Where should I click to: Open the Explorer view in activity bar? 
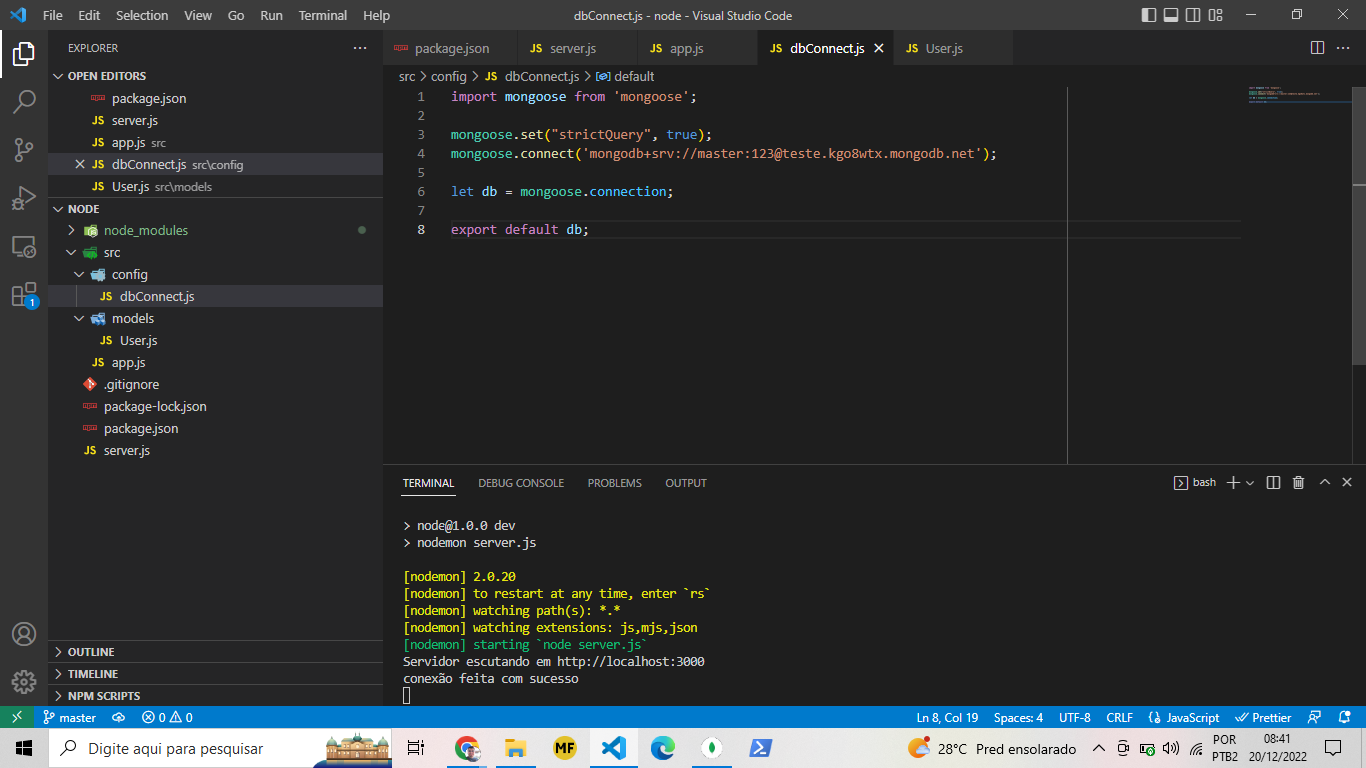click(x=24, y=54)
